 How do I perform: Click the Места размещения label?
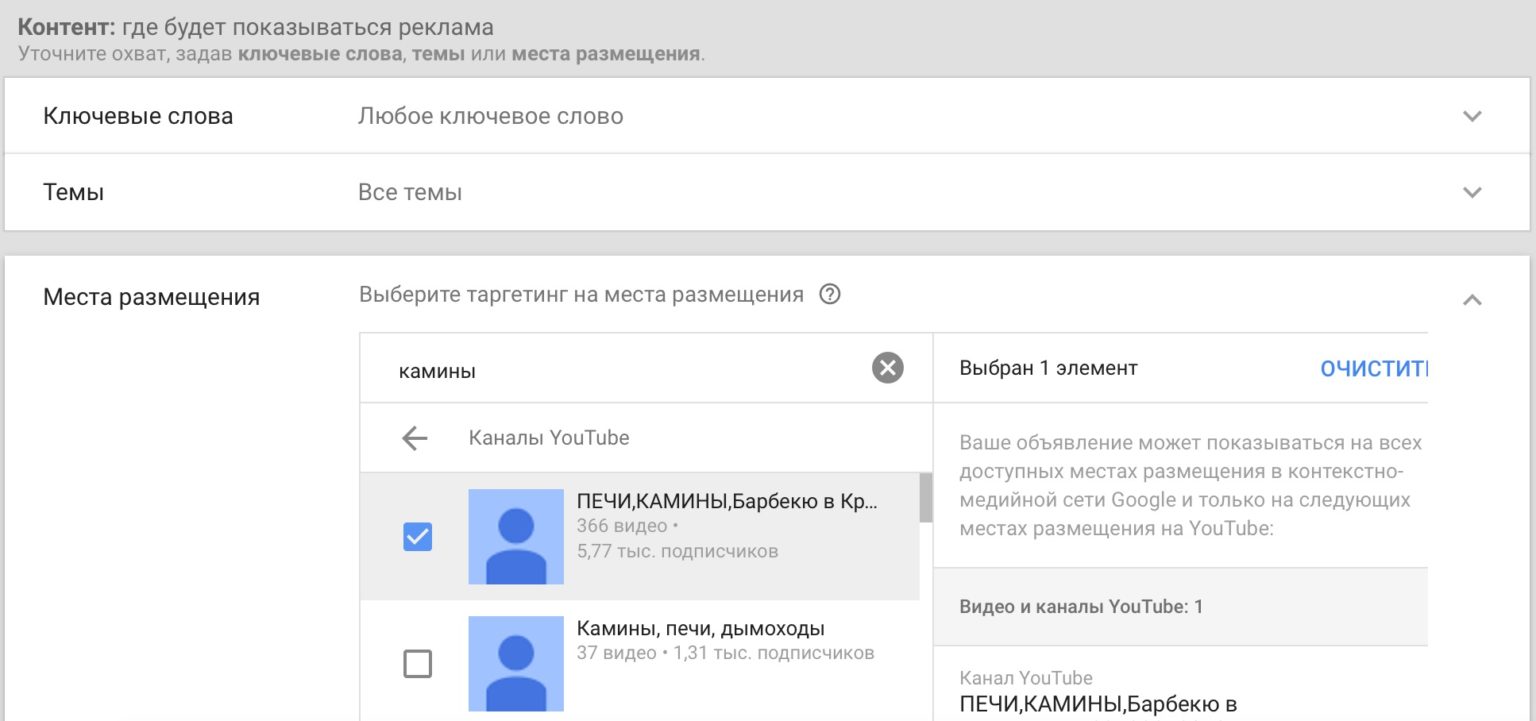151,297
